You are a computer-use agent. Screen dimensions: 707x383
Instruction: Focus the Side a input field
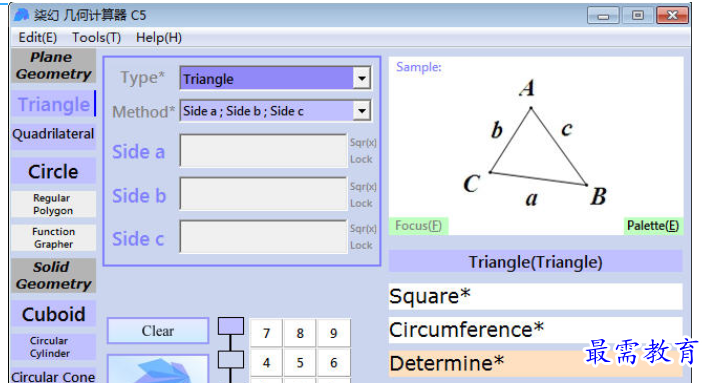(263, 151)
